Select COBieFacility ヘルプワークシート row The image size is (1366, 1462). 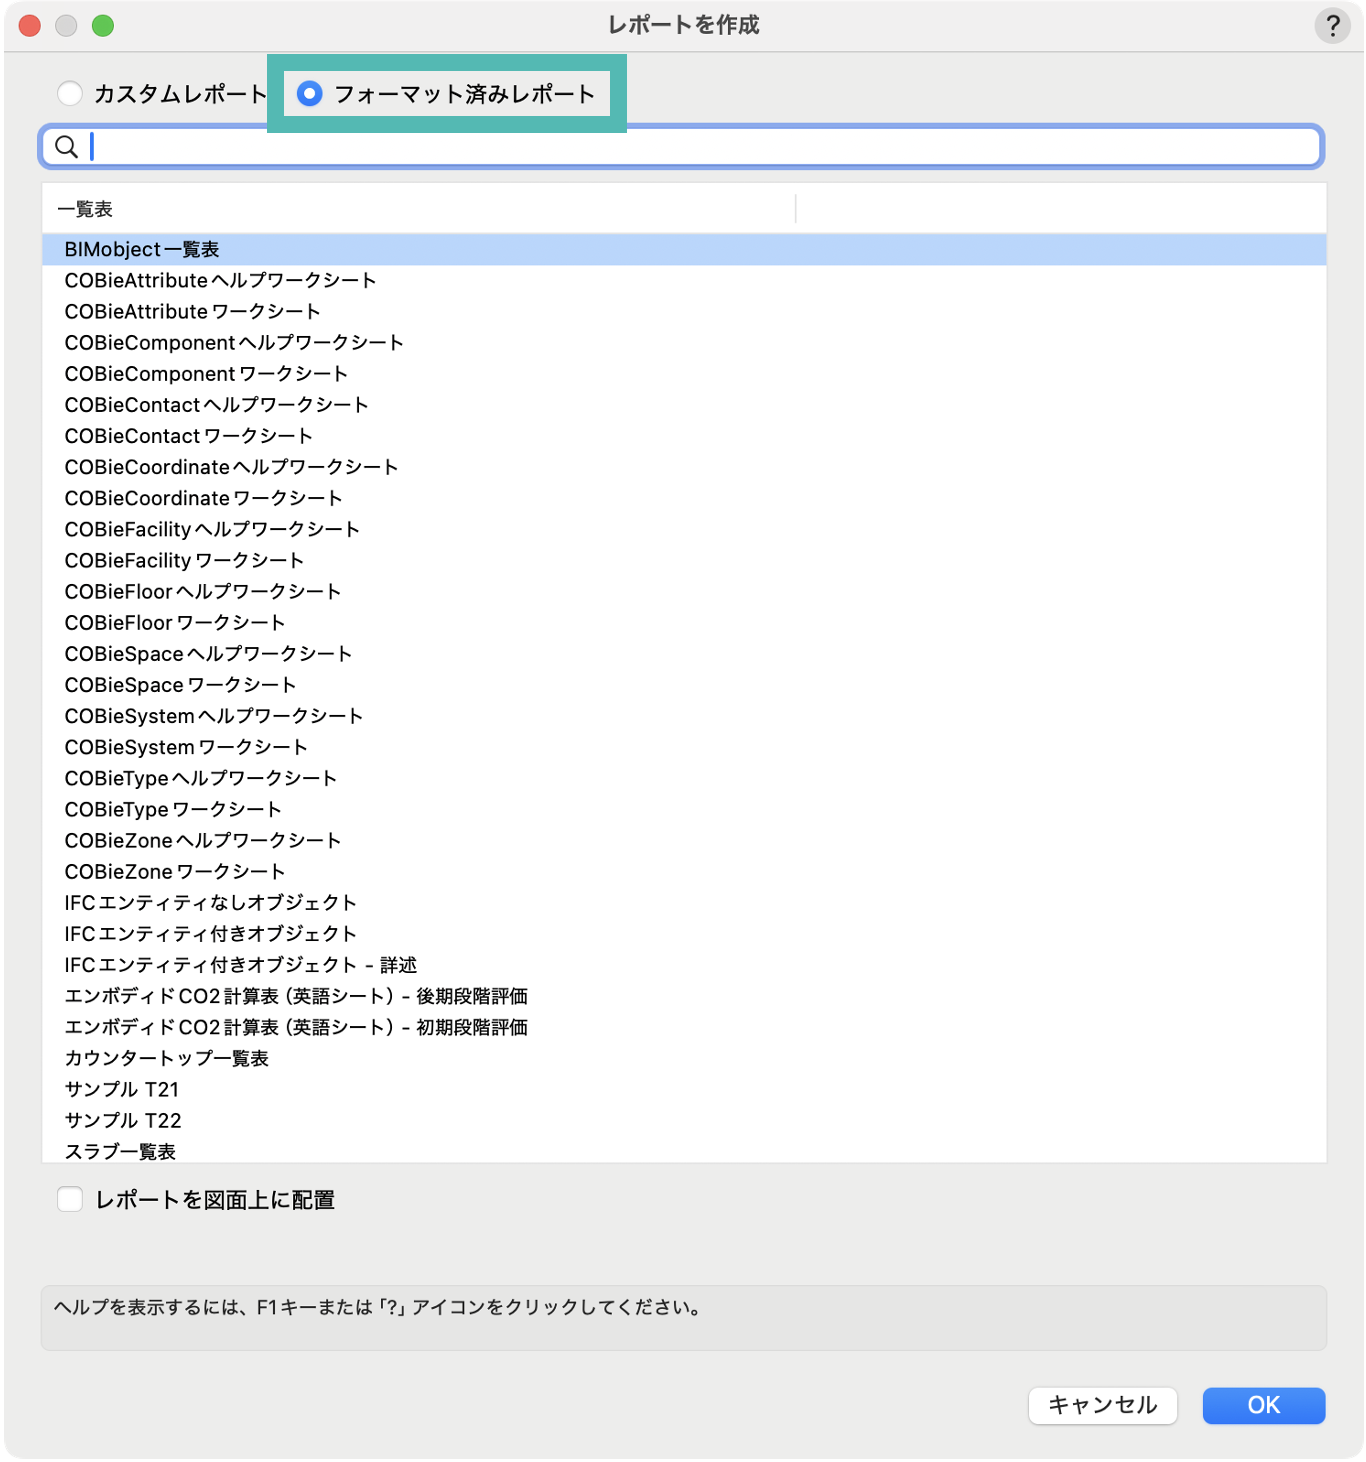pyautogui.click(x=212, y=530)
